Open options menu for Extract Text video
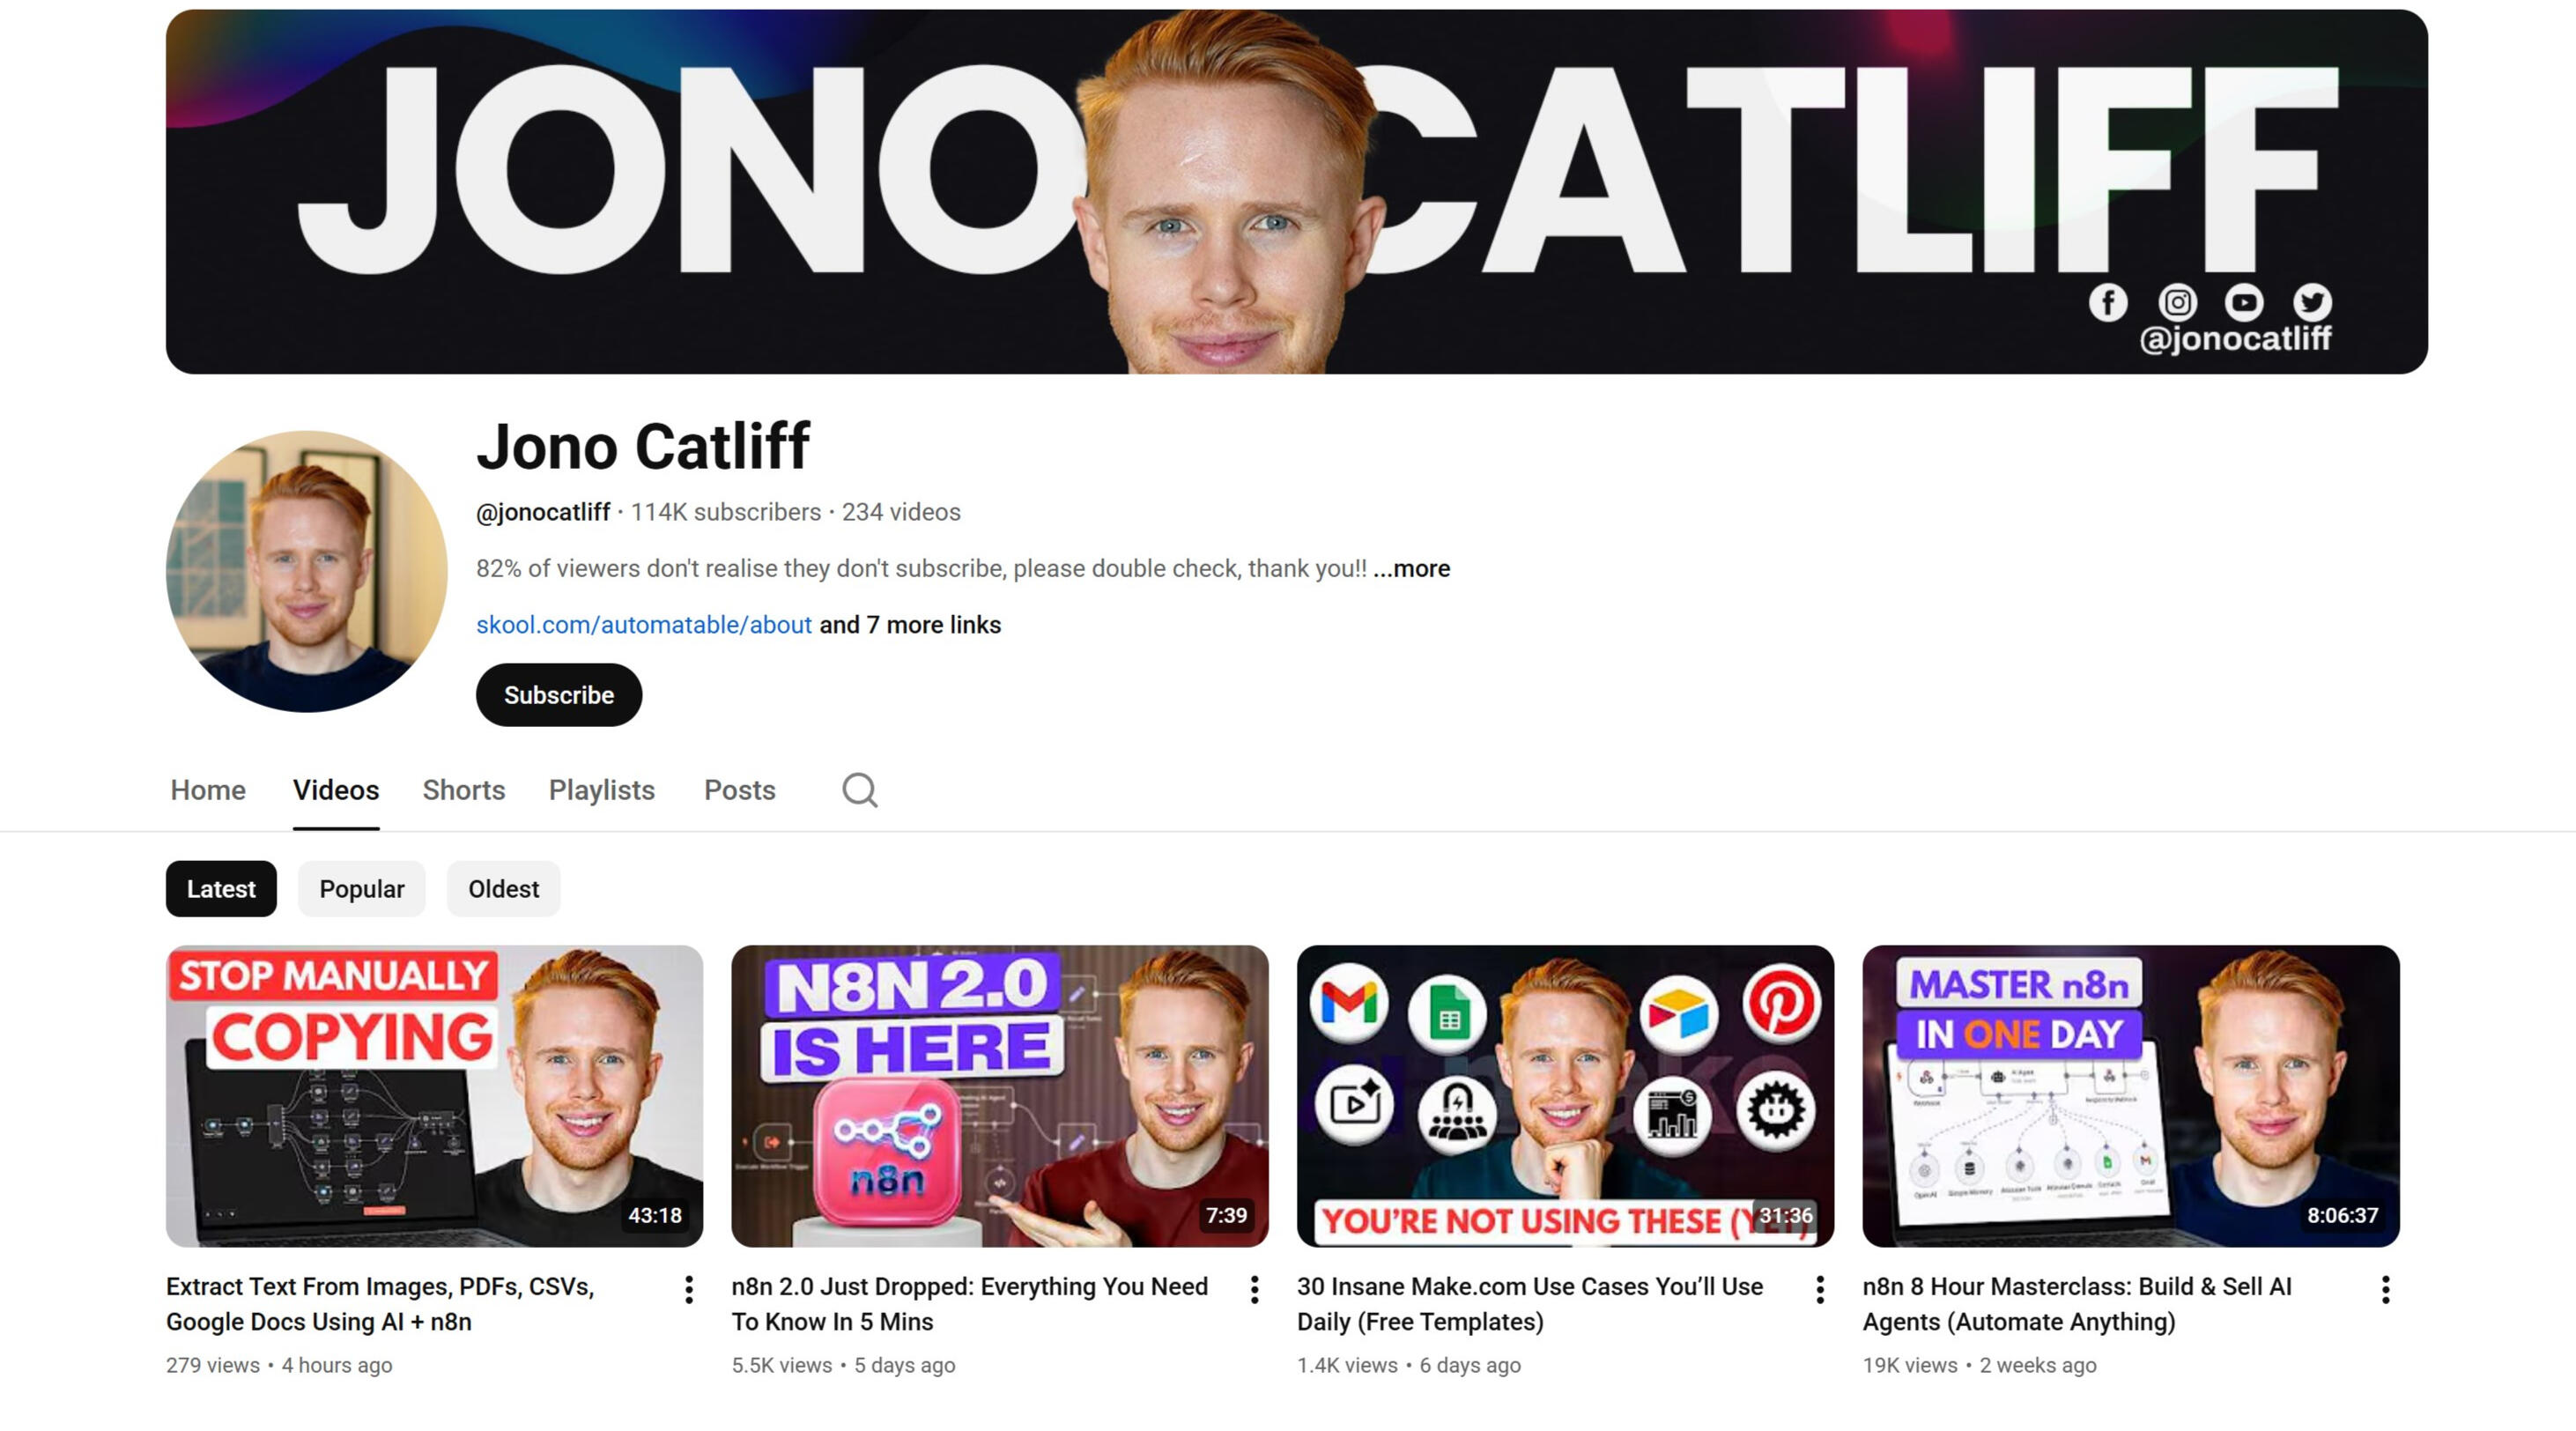The width and height of the screenshot is (2576, 1431). pos(689,1290)
